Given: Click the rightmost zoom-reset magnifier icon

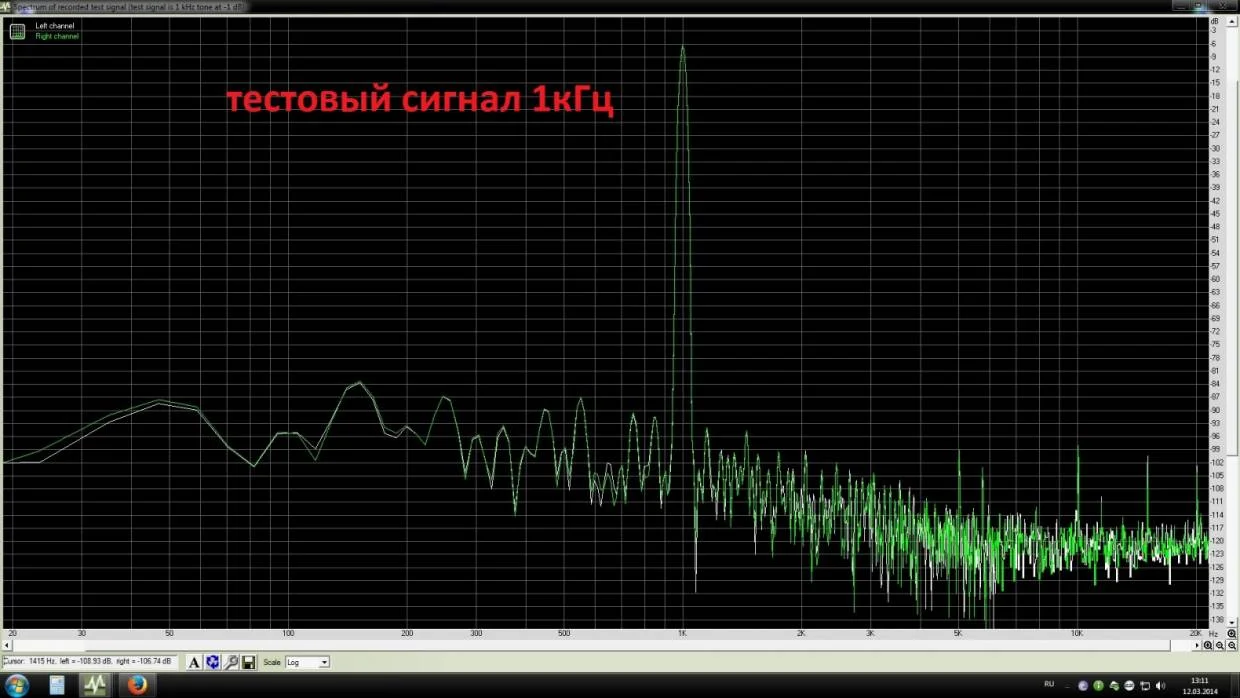Looking at the screenshot, I should tap(1232, 645).
